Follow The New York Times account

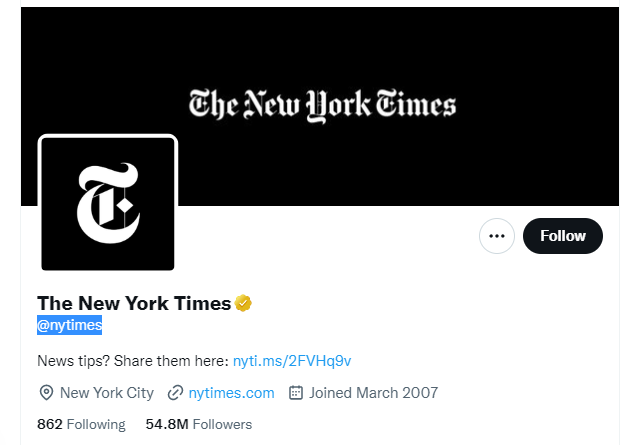pos(563,236)
